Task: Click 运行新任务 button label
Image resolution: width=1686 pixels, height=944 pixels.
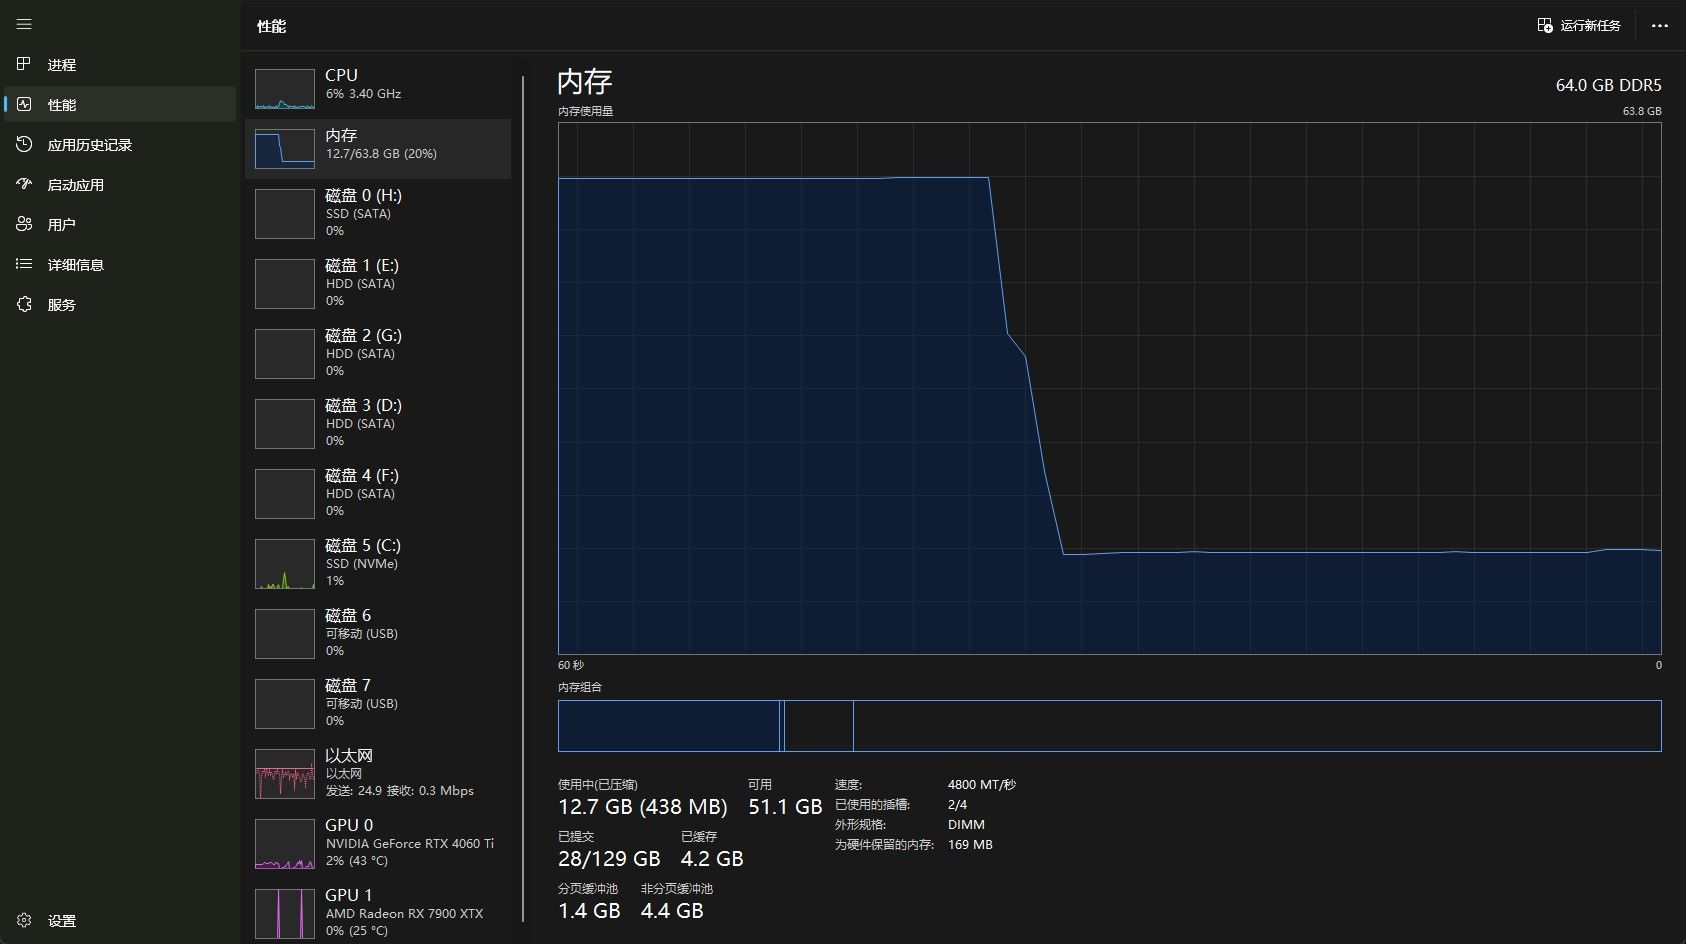Action: point(1590,25)
